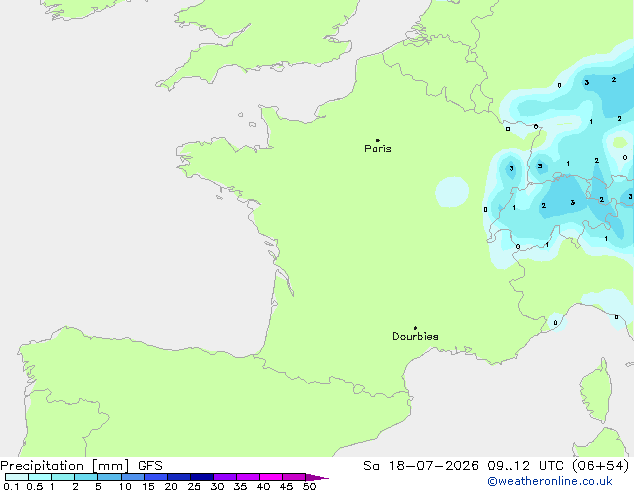Pick the 2–5 mm legend color swatch

pos(86,477)
